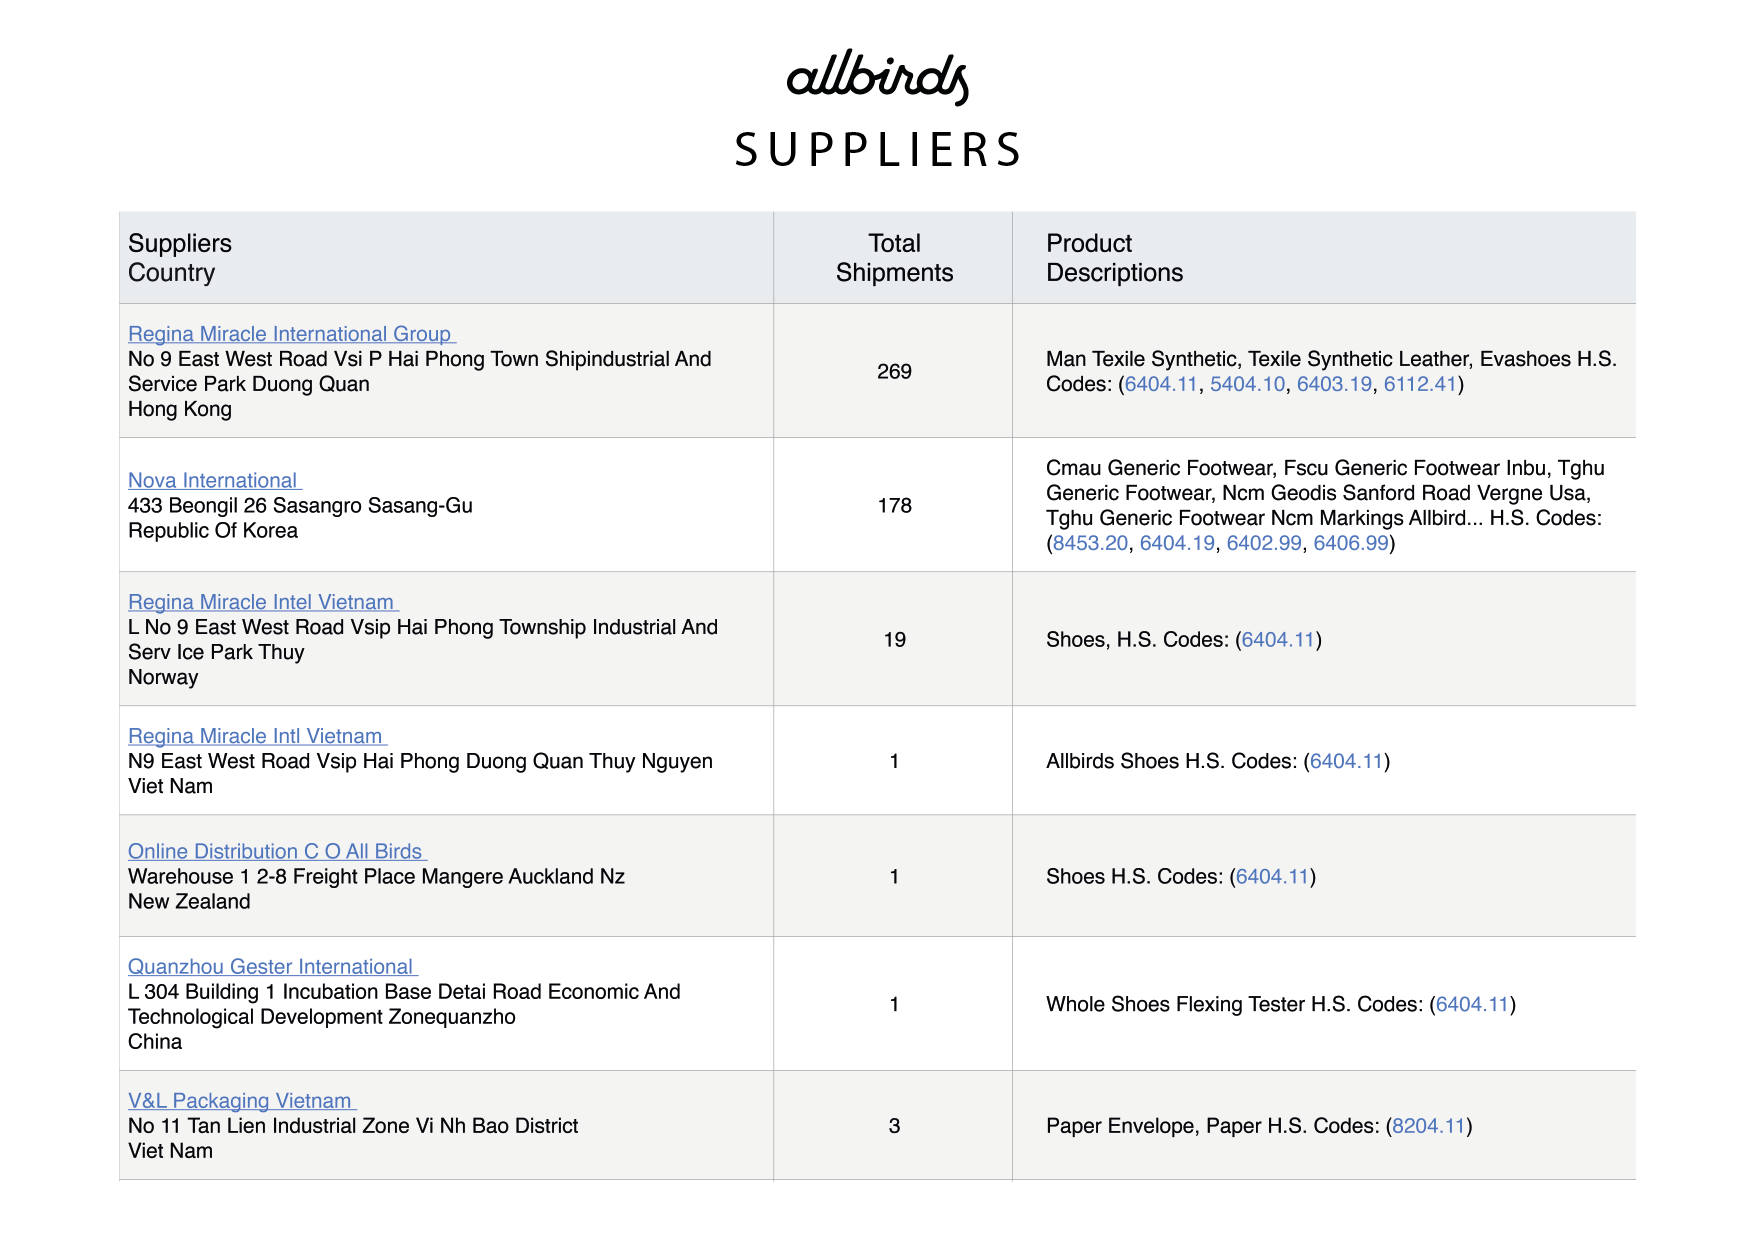The image size is (1755, 1241).
Task: Open the V&L Packaging Vietnam link
Action: [x=242, y=1100]
